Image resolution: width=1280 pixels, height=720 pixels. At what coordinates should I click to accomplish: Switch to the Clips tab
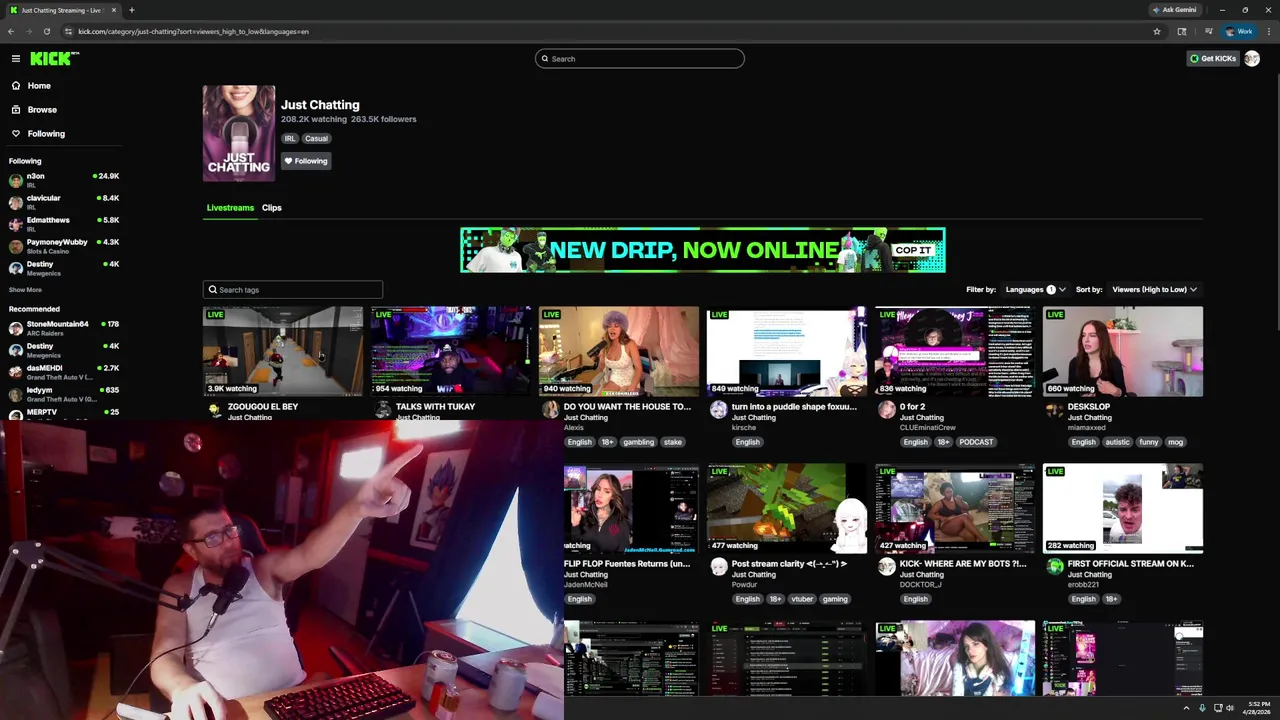click(272, 208)
